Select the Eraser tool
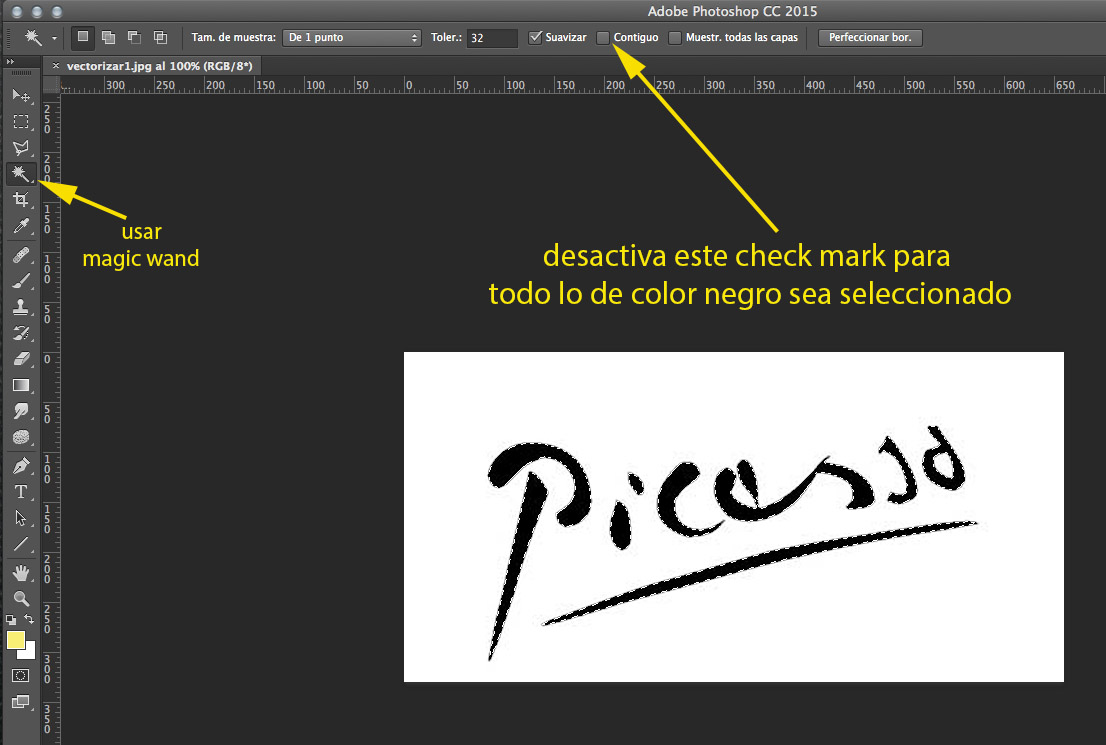1106x745 pixels. pyautogui.click(x=21, y=359)
